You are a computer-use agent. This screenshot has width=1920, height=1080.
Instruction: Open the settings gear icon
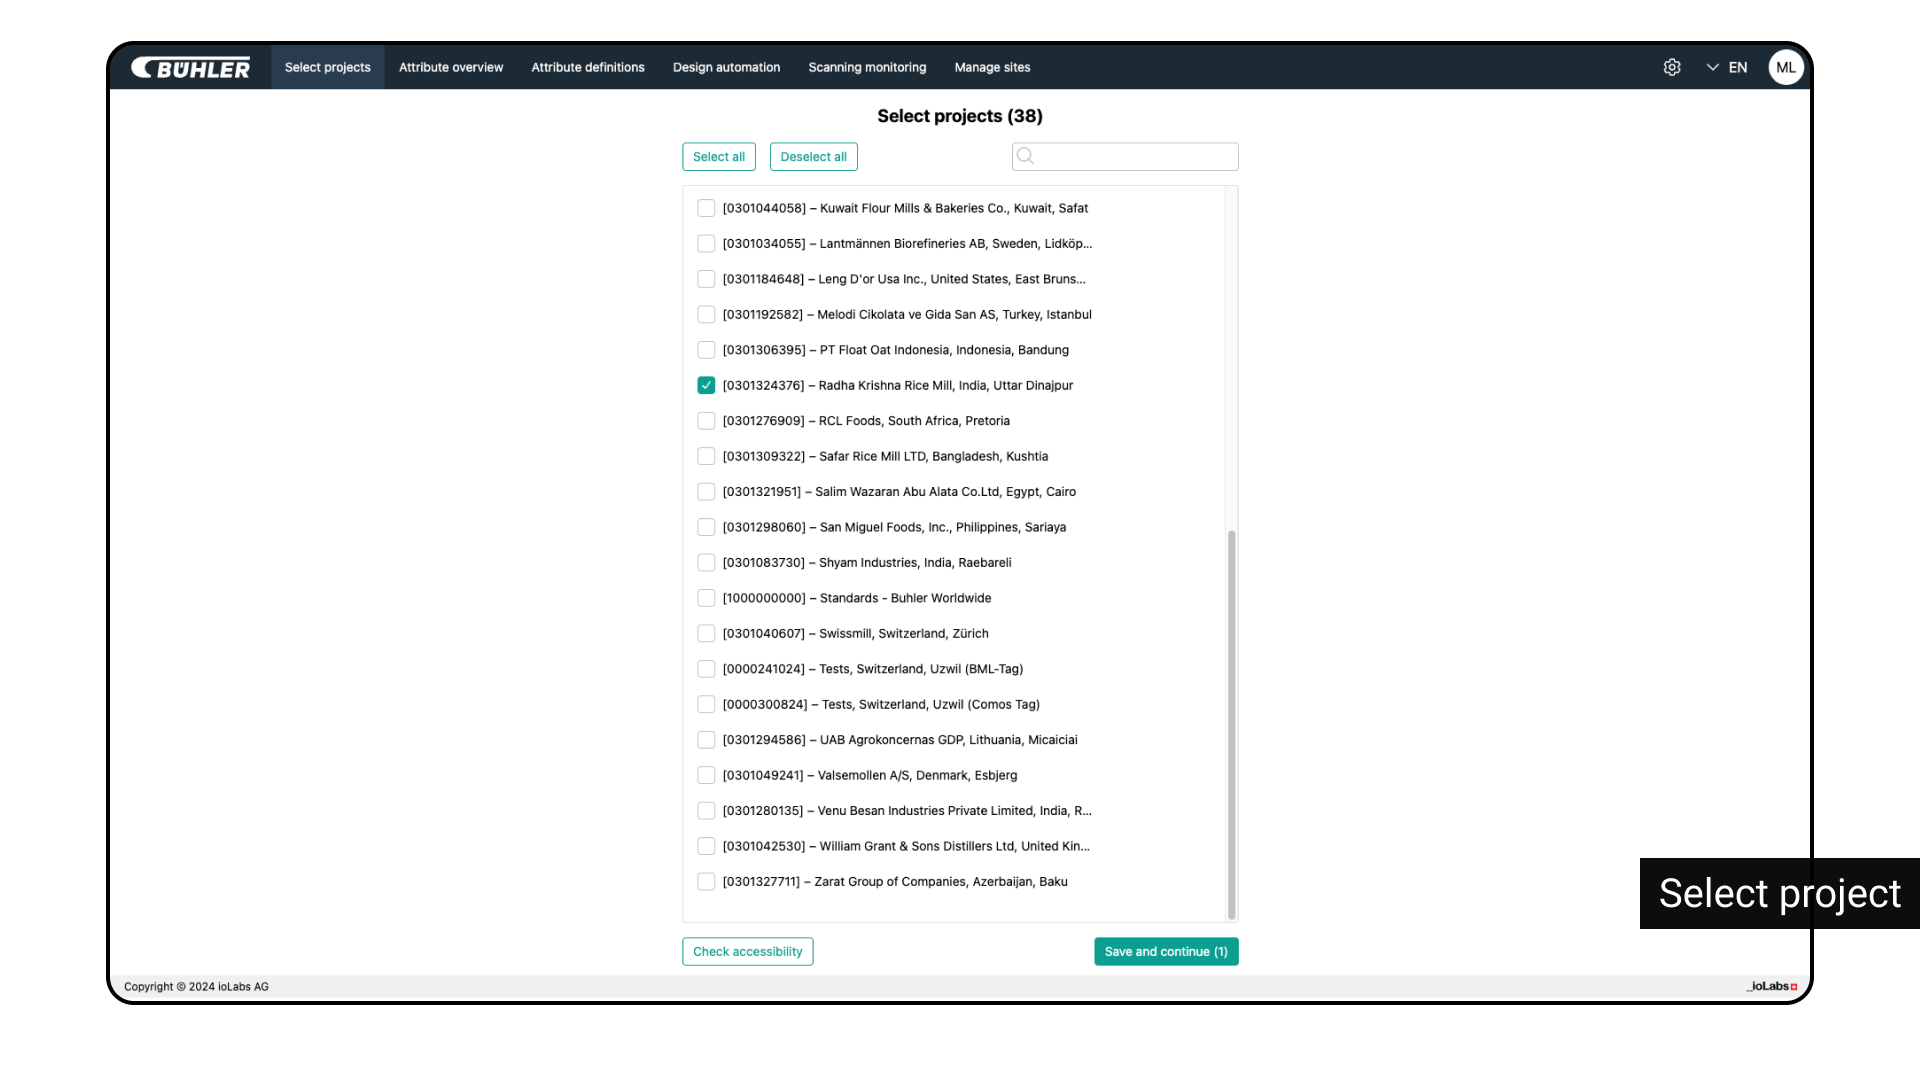tap(1672, 67)
